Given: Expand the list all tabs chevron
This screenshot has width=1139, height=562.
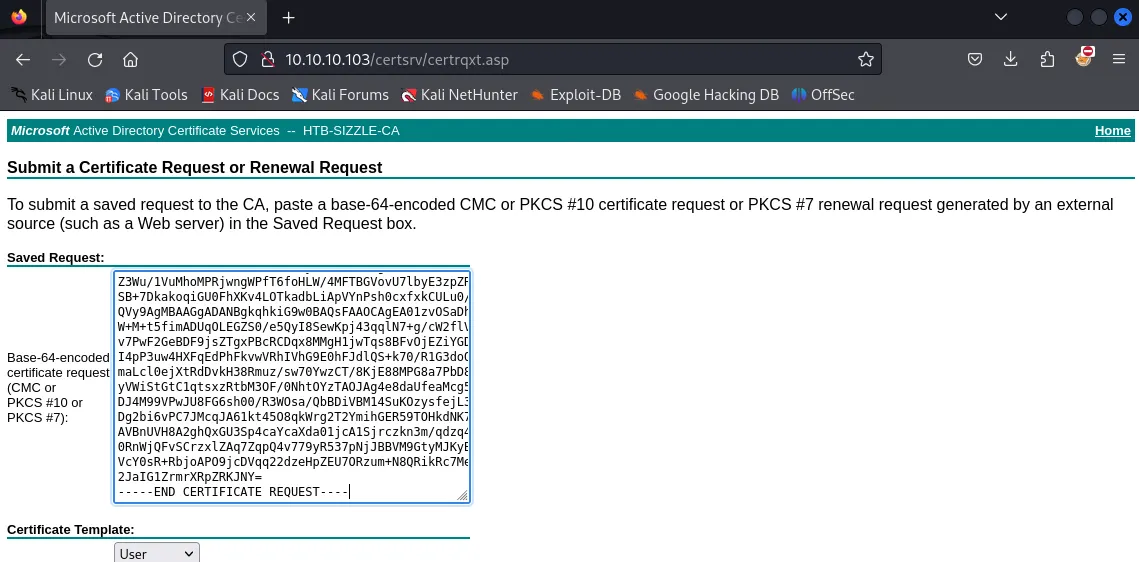Looking at the screenshot, I should tap(1002, 18).
